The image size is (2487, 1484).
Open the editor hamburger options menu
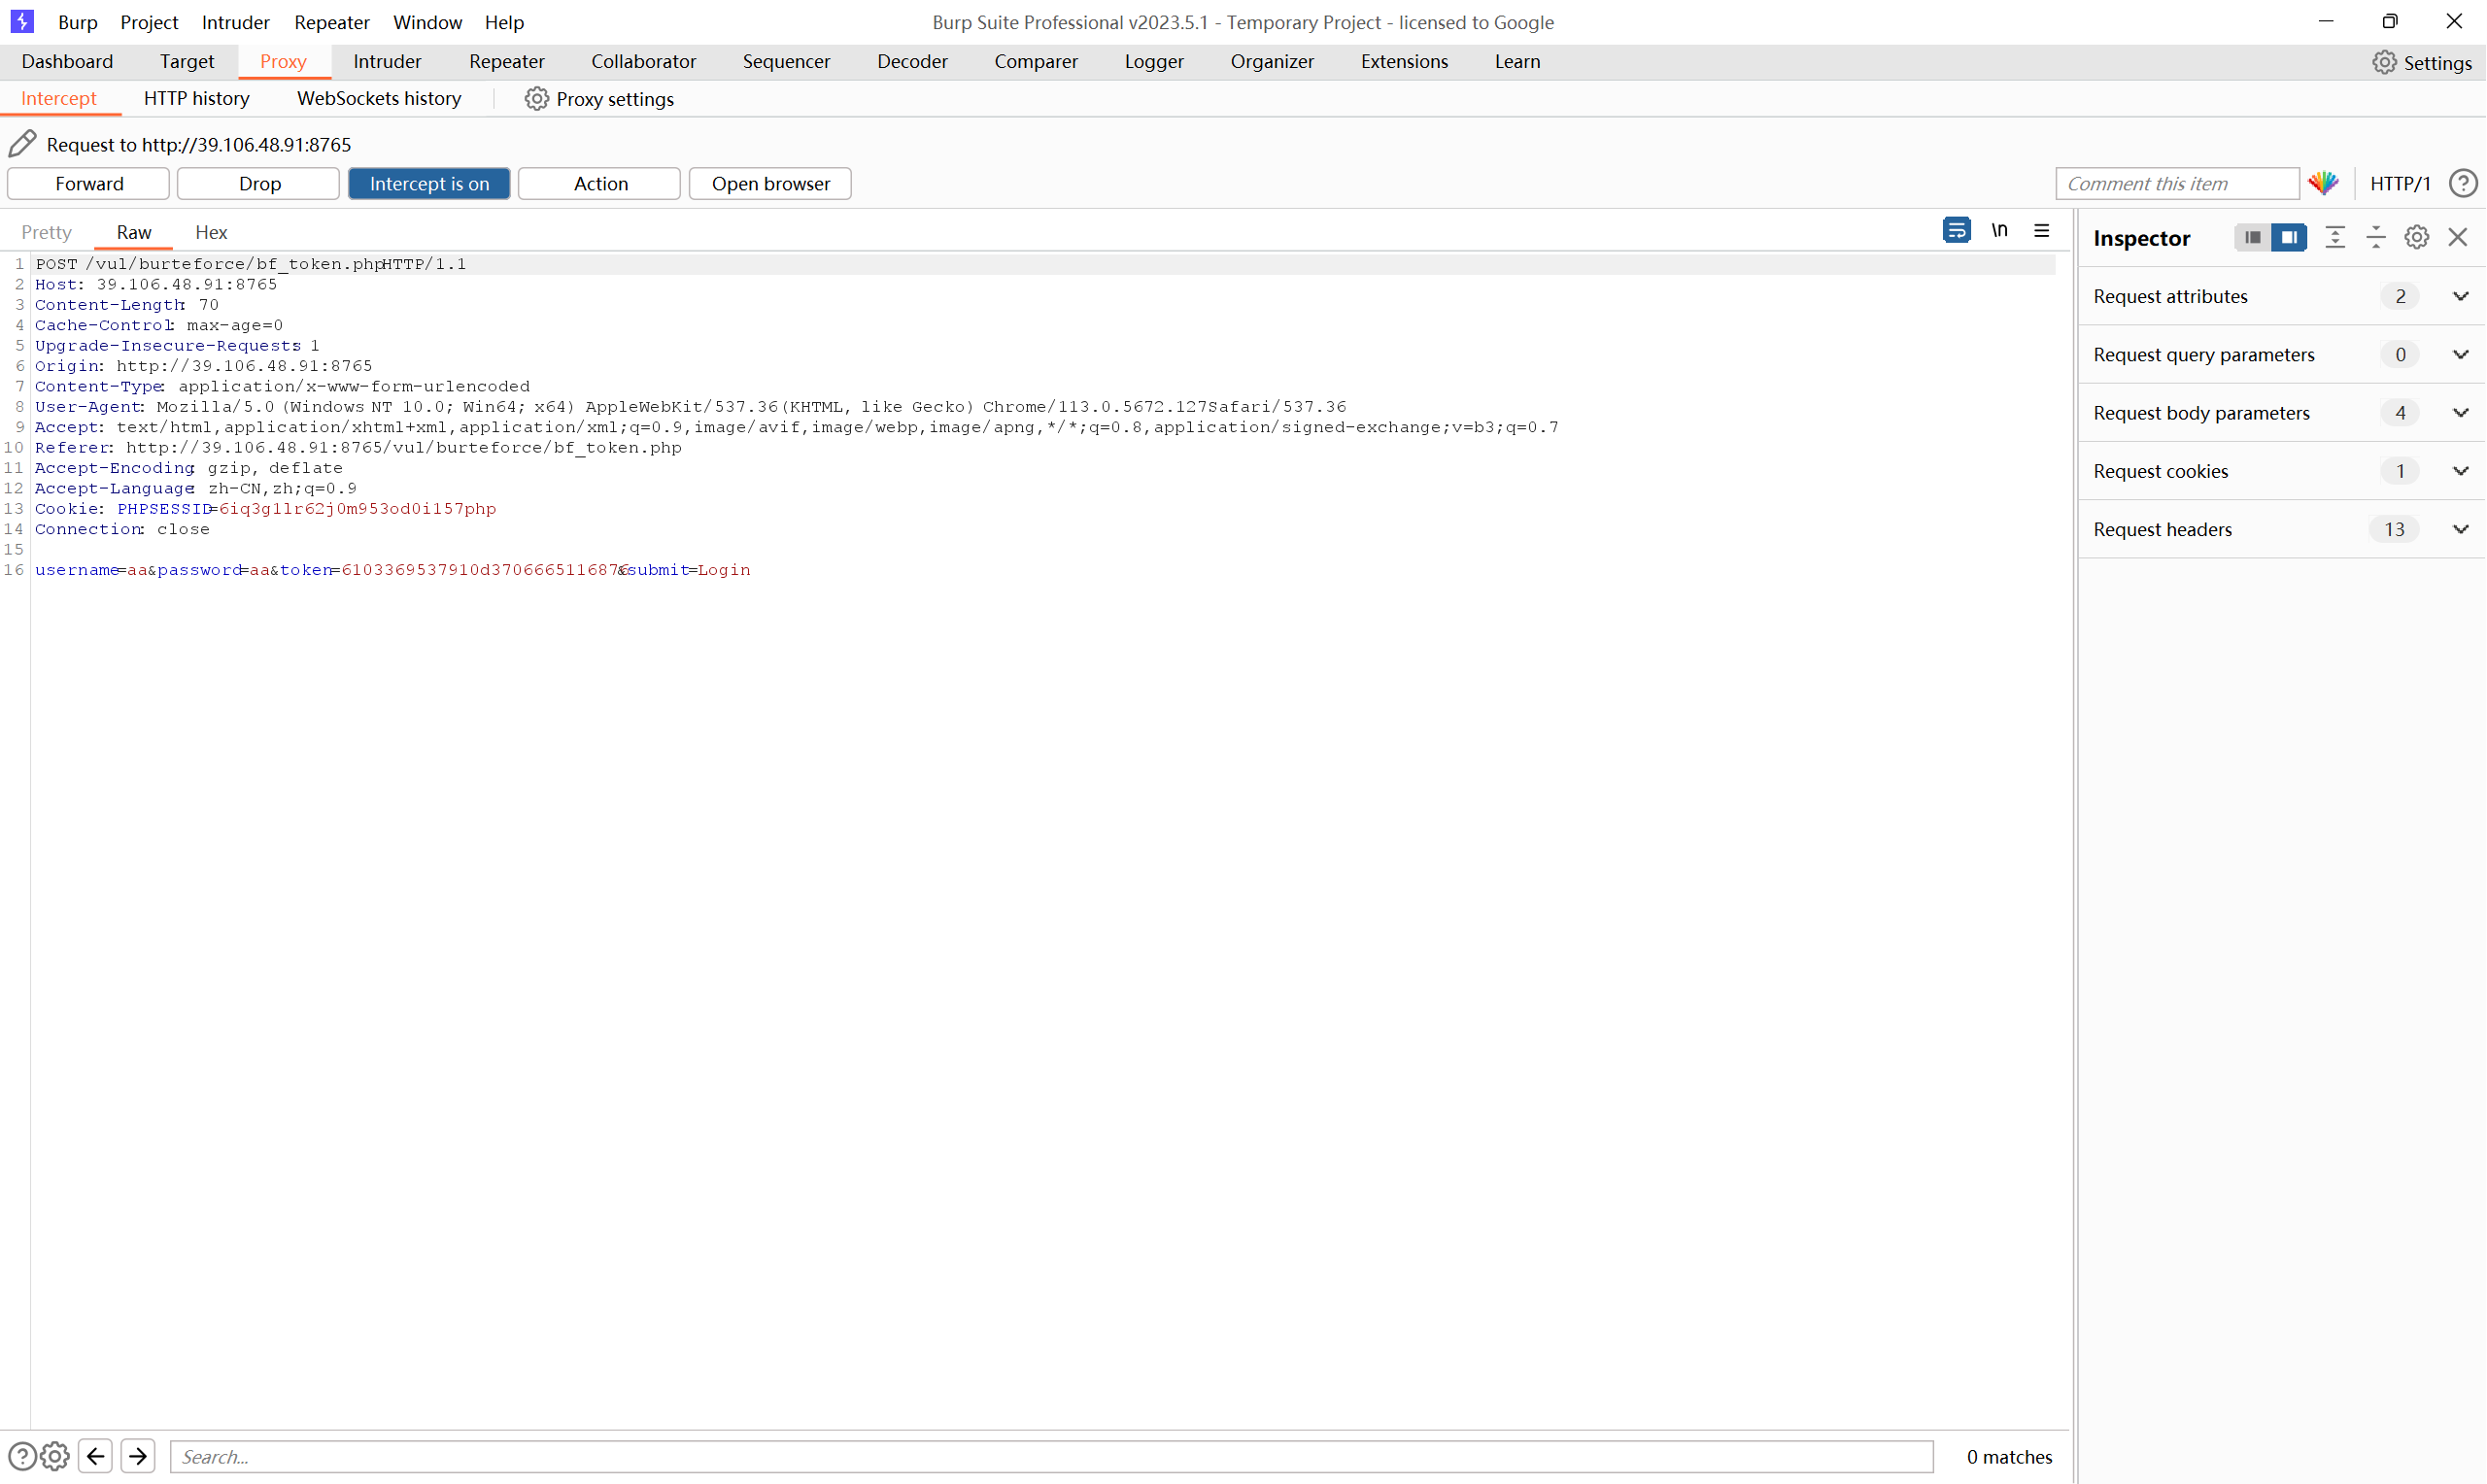[x=2042, y=231]
